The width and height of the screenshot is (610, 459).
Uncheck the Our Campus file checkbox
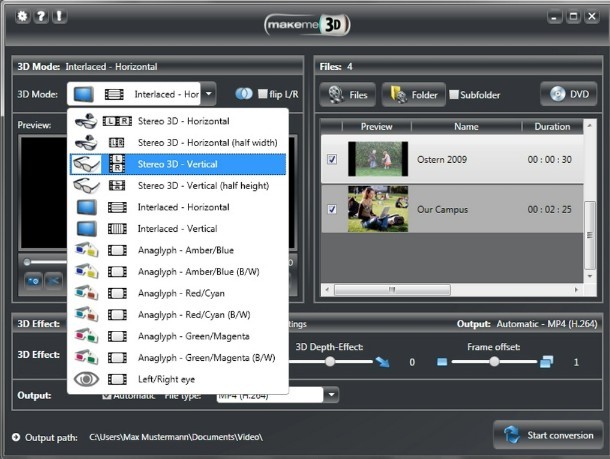(x=332, y=209)
